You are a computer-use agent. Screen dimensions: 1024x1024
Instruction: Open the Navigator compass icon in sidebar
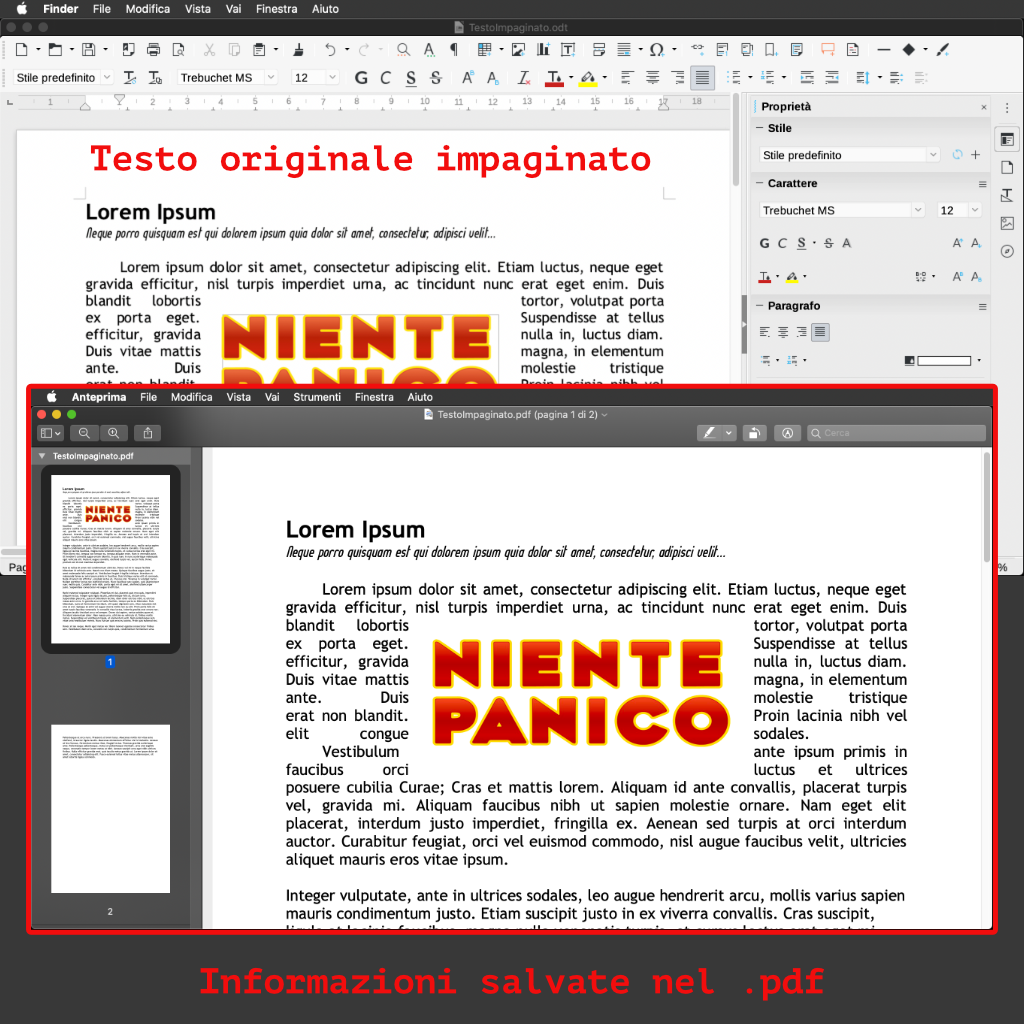pyautogui.click(x=1007, y=251)
